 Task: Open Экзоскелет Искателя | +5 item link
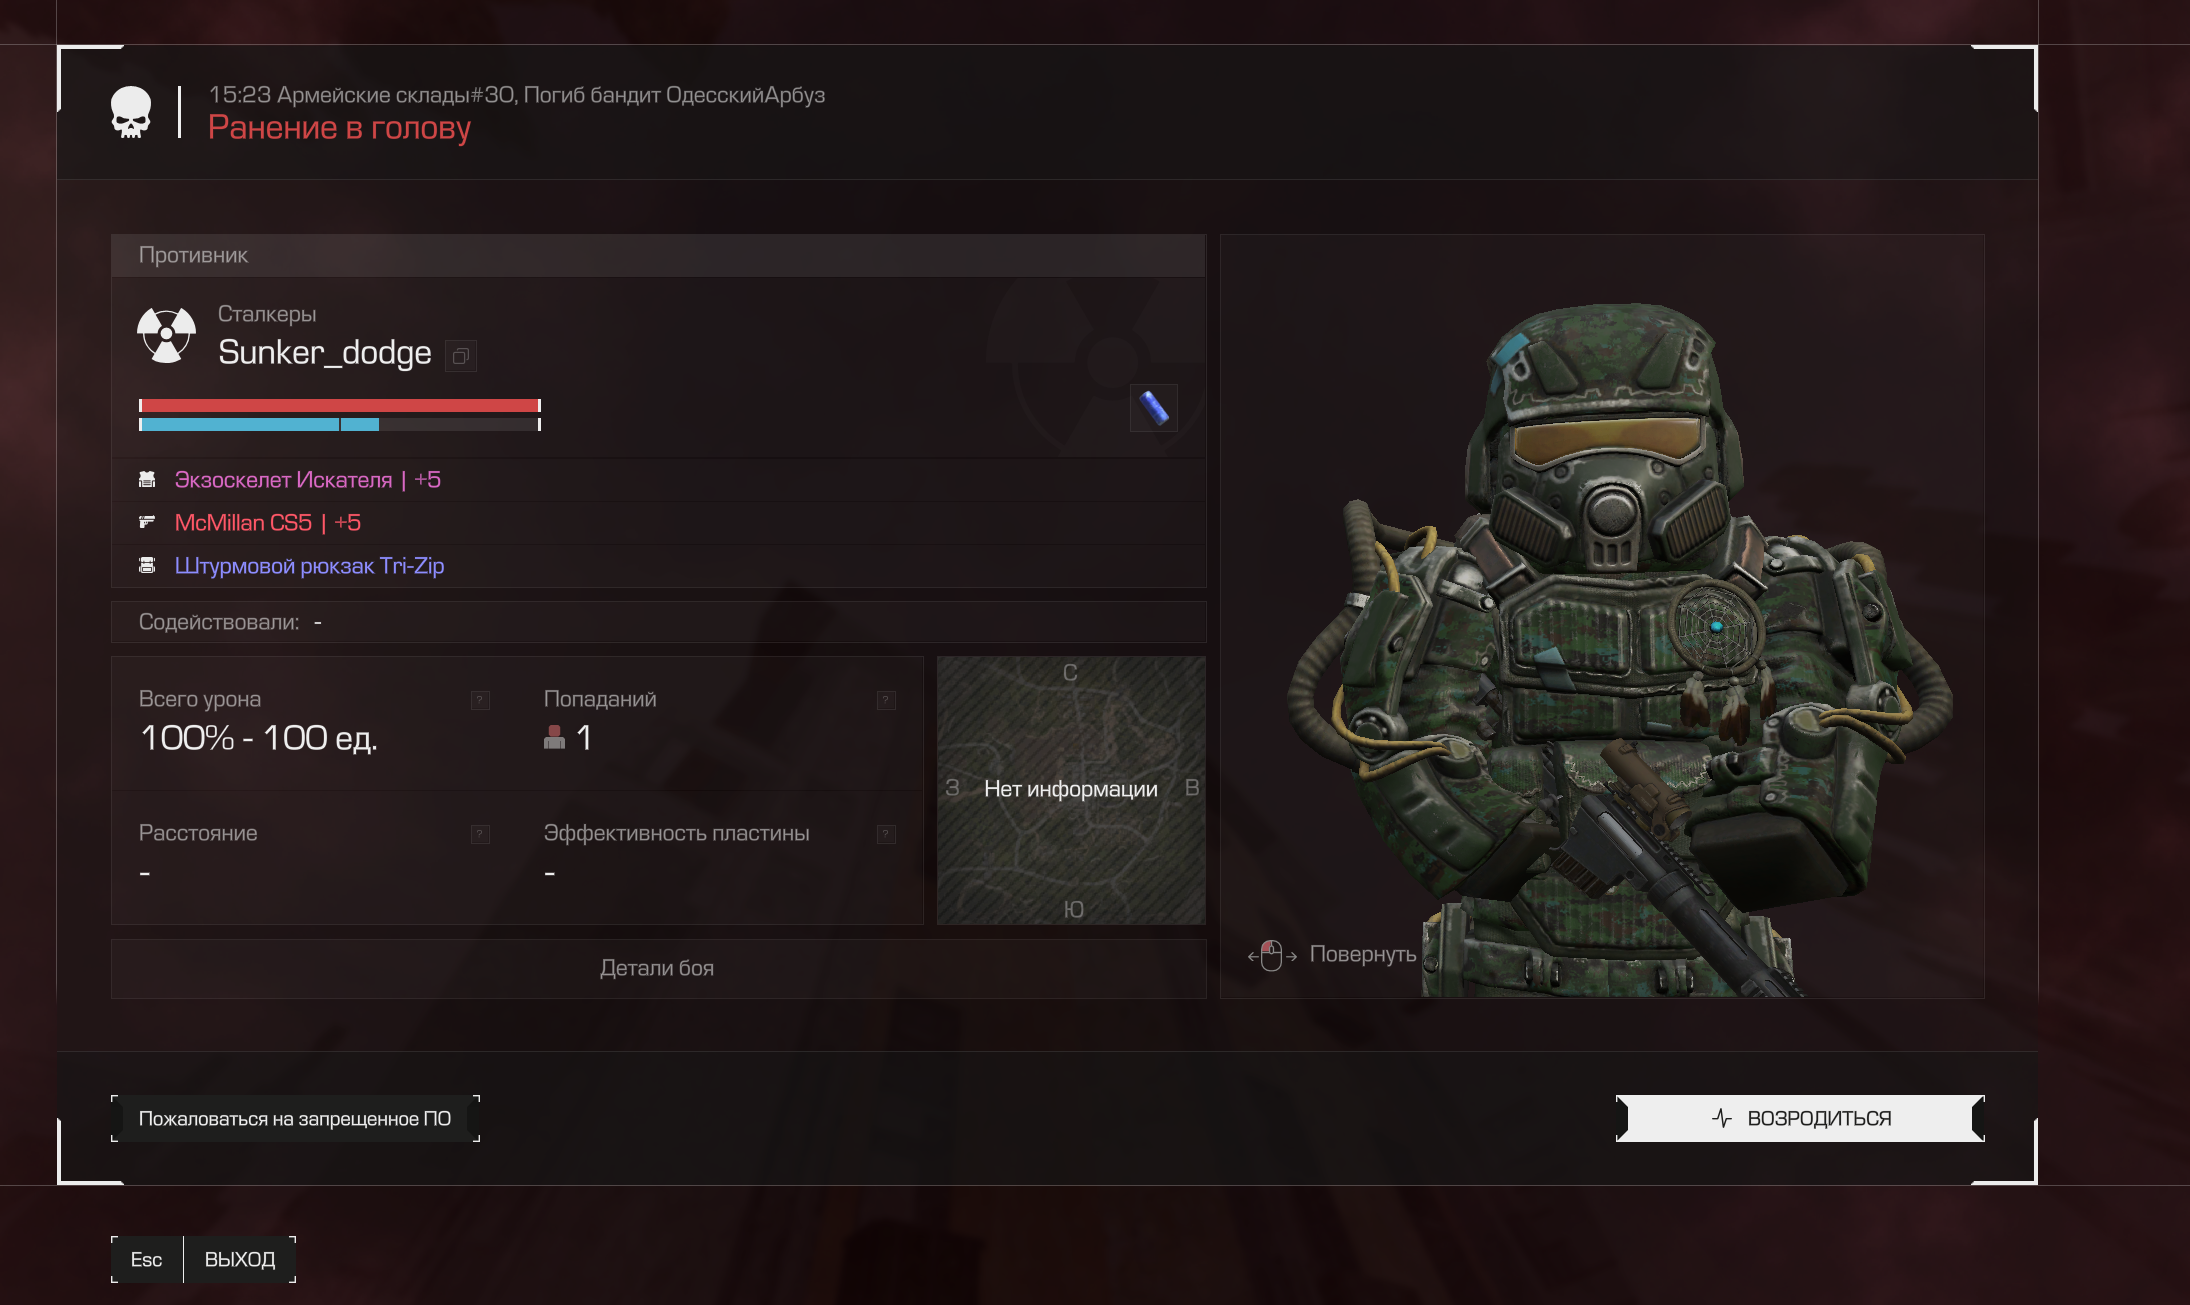coord(308,480)
